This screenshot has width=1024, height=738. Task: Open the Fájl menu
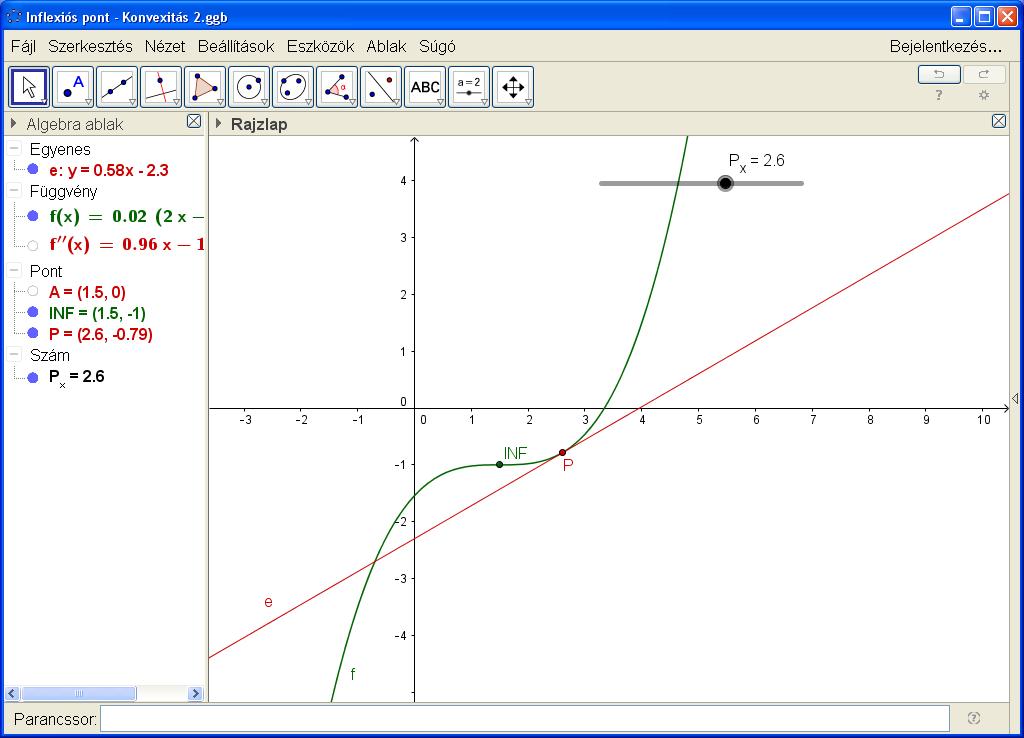click(24, 46)
